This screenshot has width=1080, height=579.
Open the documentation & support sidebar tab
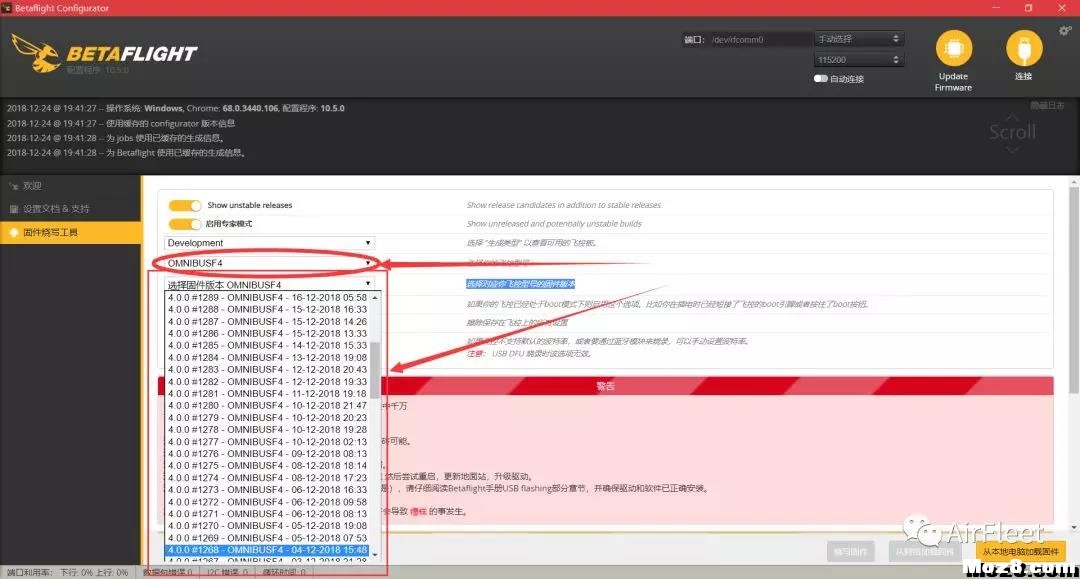(70, 209)
